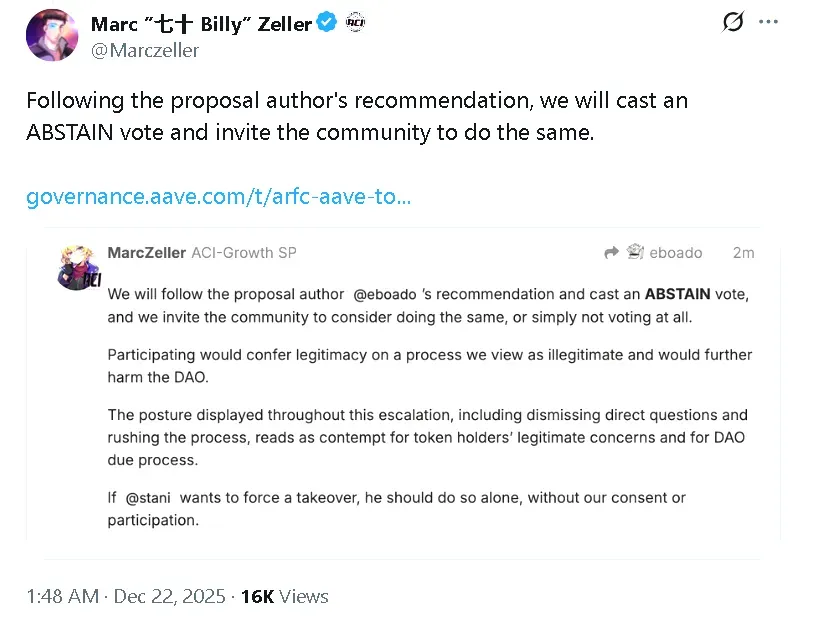The image size is (832, 635).
Task: Click the tweet text about ABSTAIN vote
Action: tap(356, 116)
